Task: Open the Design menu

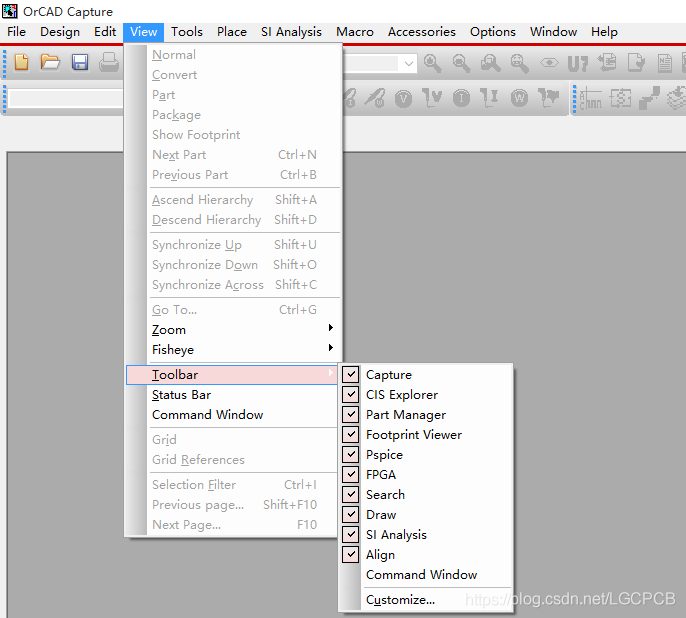Action: (60, 32)
